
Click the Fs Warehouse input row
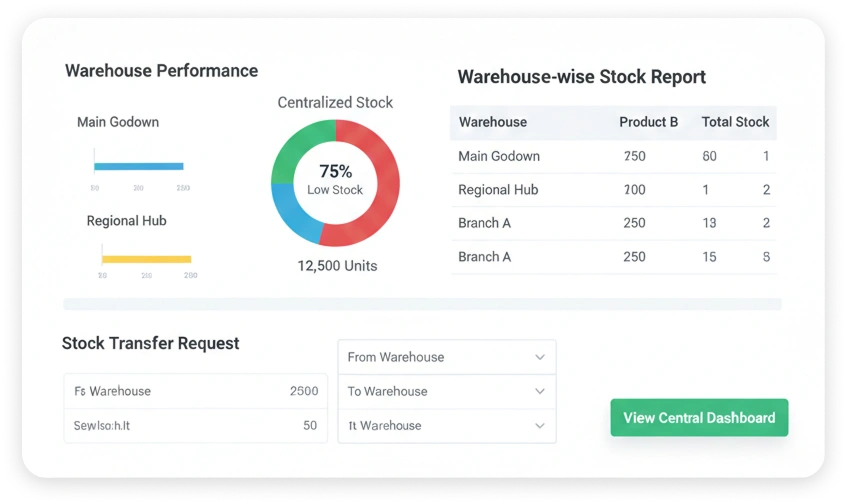click(196, 391)
